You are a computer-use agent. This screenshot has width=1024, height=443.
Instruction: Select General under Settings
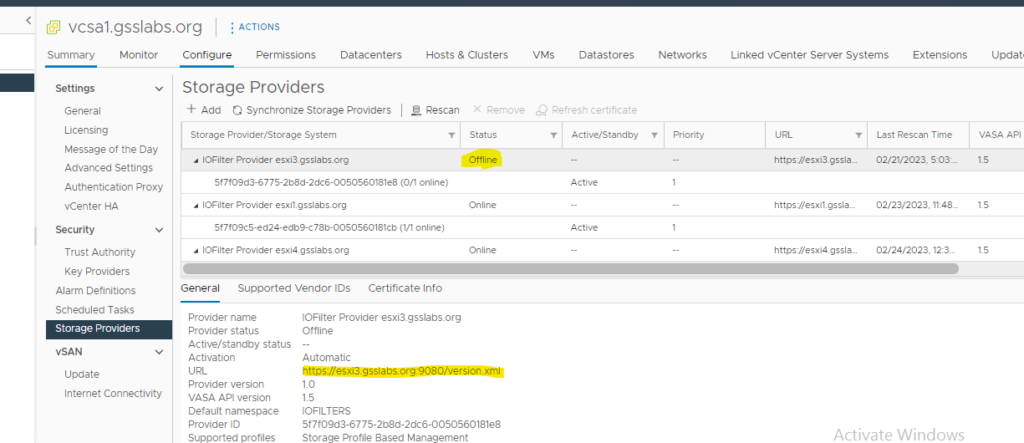(x=82, y=111)
